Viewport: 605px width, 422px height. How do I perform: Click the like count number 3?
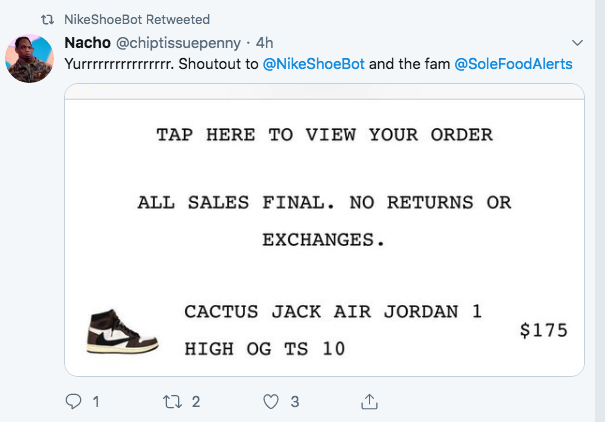pyautogui.click(x=295, y=401)
